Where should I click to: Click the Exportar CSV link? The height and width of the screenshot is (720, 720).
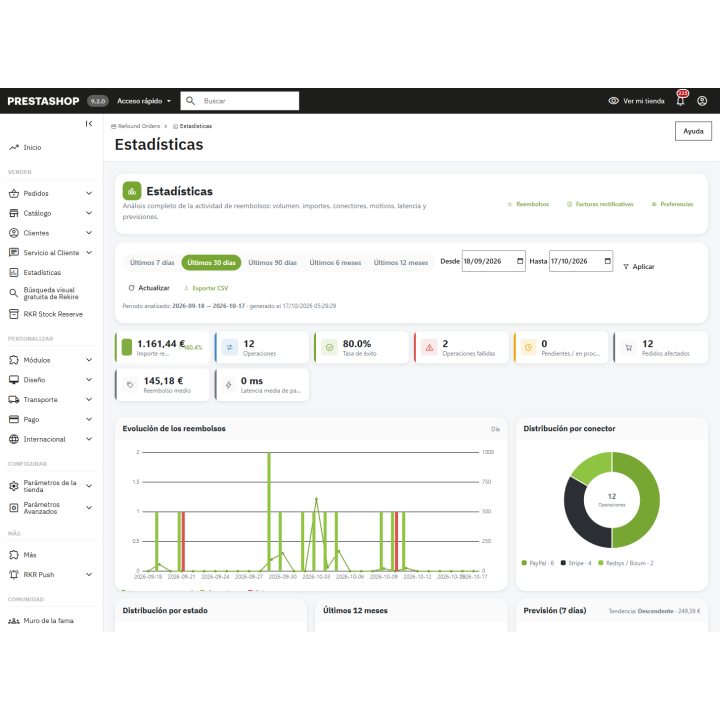coord(206,288)
